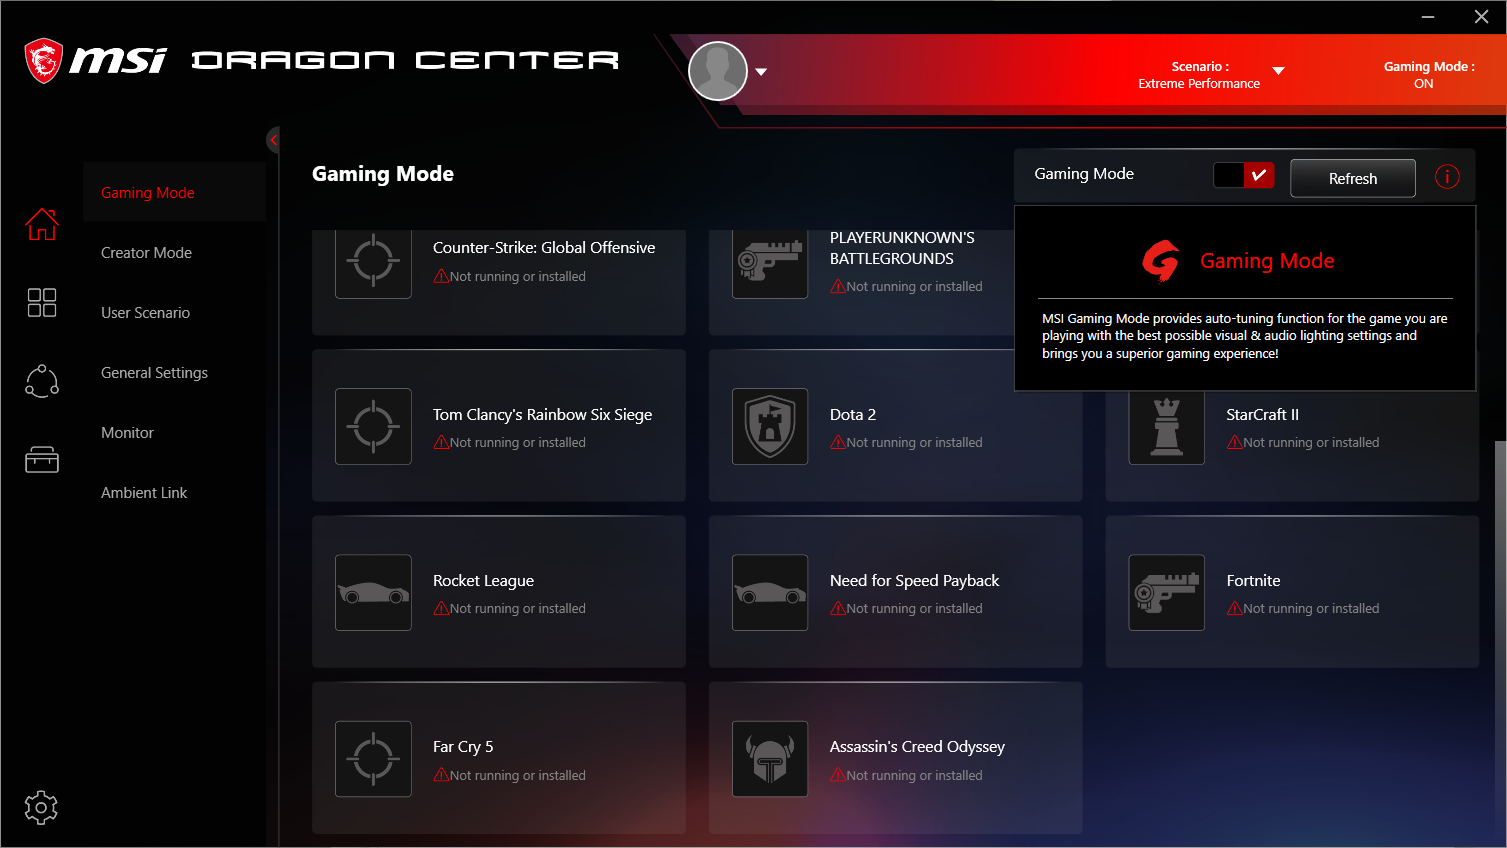The image size is (1507, 848).
Task: Click the Gaming Mode: ON status label
Action: click(1429, 75)
